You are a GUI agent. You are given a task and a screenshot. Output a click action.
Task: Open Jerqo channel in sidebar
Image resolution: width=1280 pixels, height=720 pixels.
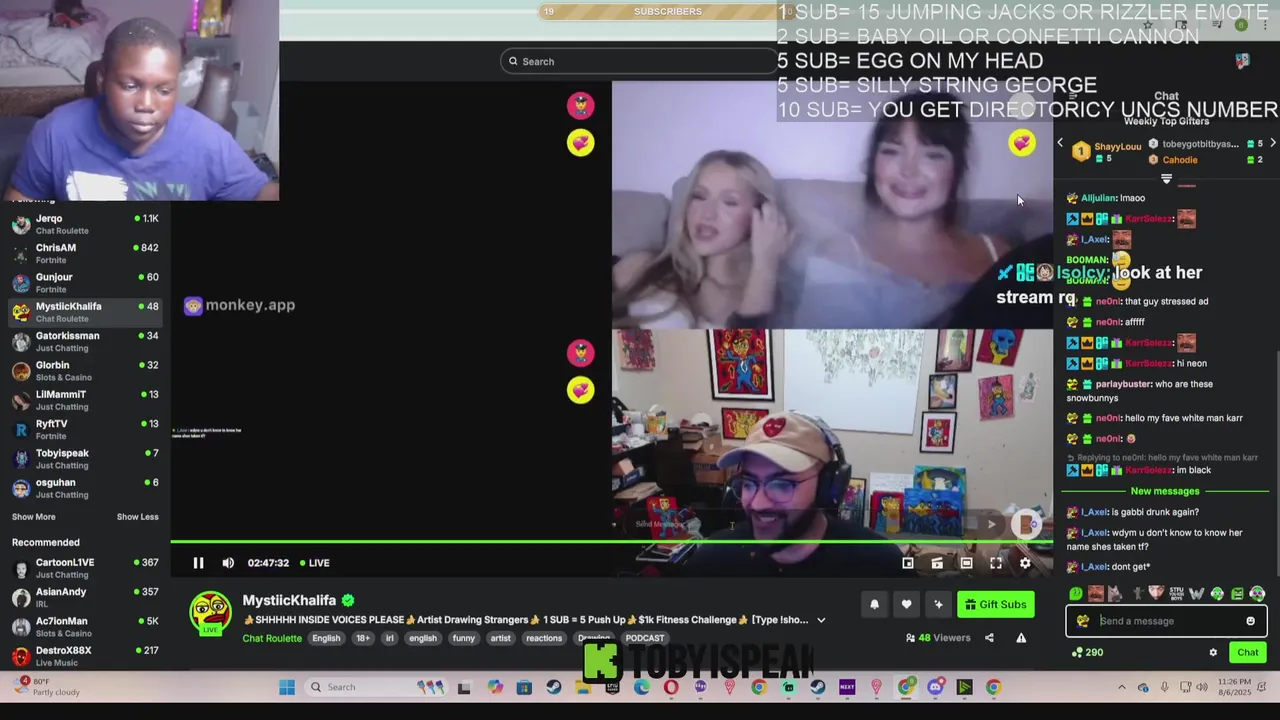(x=85, y=224)
